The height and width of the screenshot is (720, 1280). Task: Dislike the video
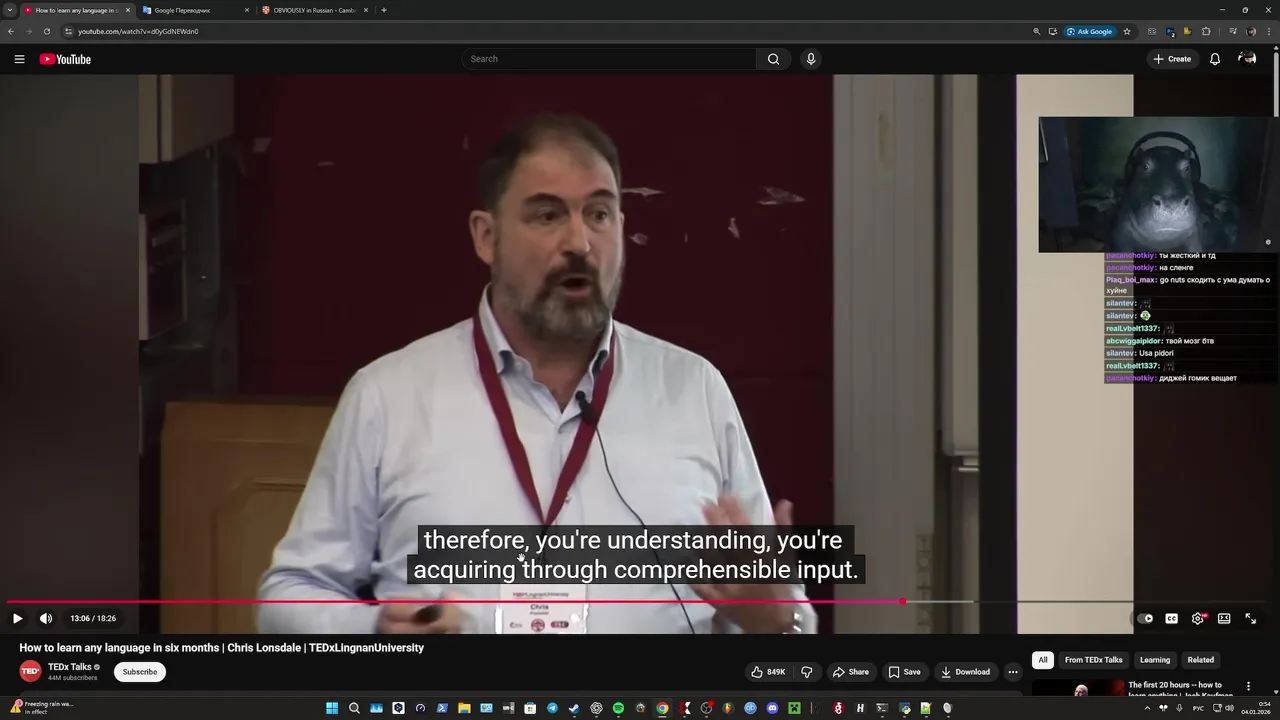click(x=807, y=672)
